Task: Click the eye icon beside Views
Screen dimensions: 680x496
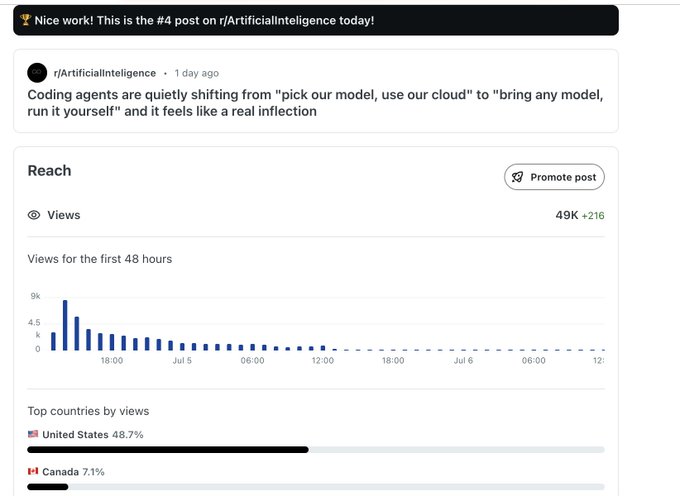Action: click(x=34, y=215)
